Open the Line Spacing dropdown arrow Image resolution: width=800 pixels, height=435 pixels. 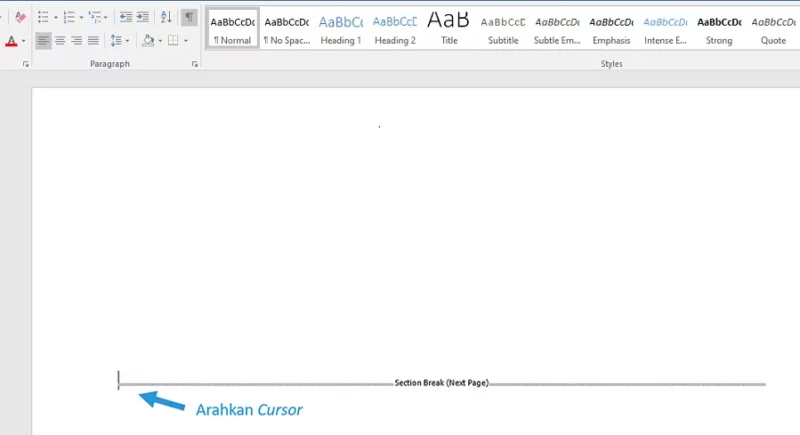pos(128,41)
